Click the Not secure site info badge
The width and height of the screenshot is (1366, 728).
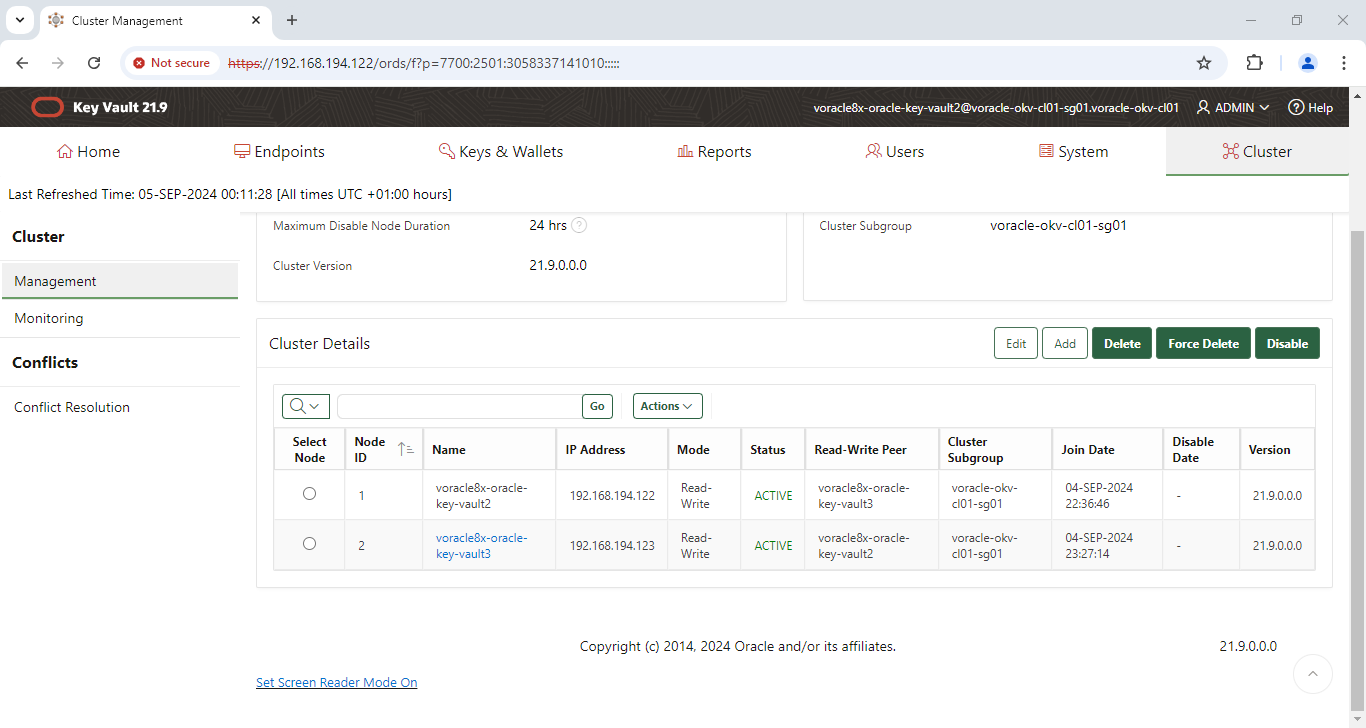[171, 63]
